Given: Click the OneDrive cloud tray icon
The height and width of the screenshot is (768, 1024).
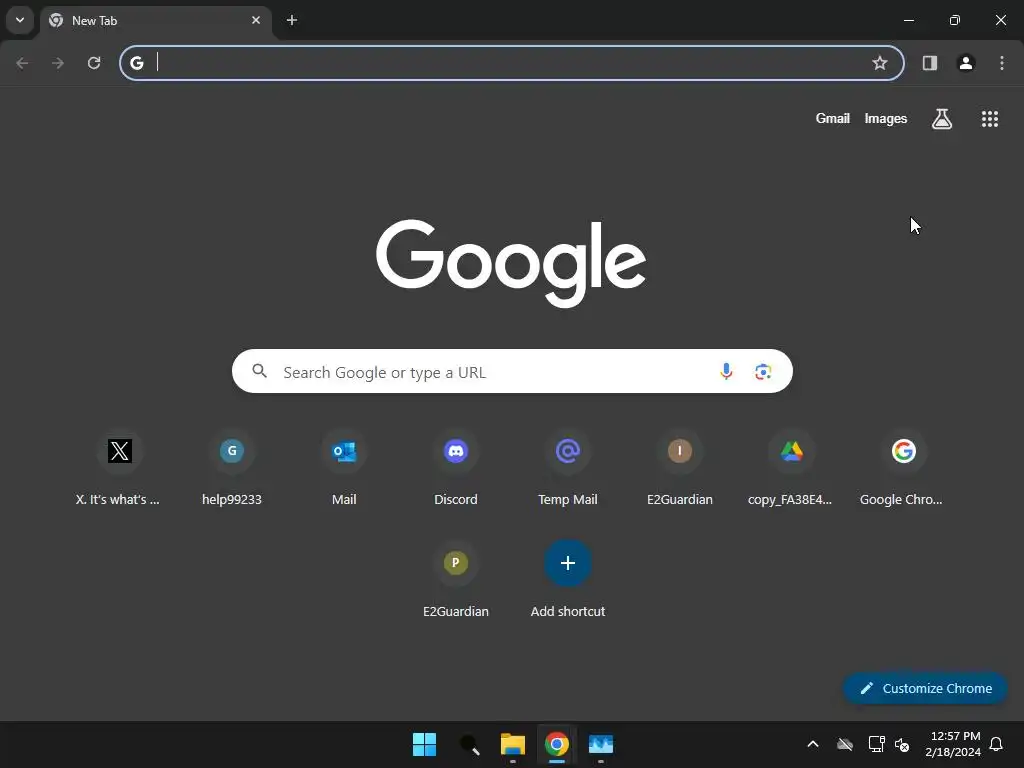Looking at the screenshot, I should point(845,744).
